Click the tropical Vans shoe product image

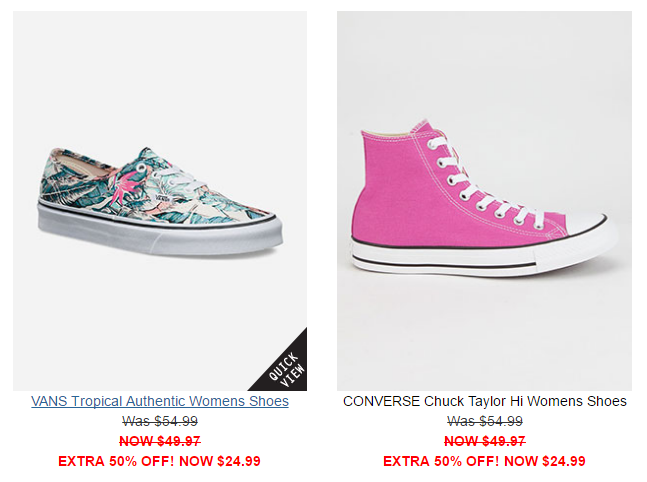pyautogui.click(x=160, y=201)
